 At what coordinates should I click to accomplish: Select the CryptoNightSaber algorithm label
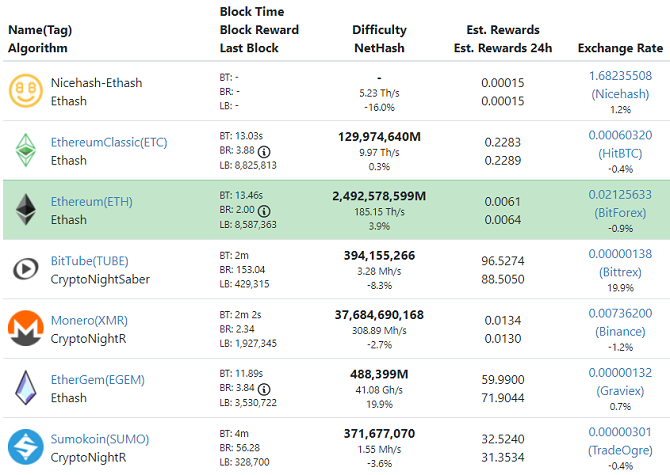pyautogui.click(x=100, y=279)
